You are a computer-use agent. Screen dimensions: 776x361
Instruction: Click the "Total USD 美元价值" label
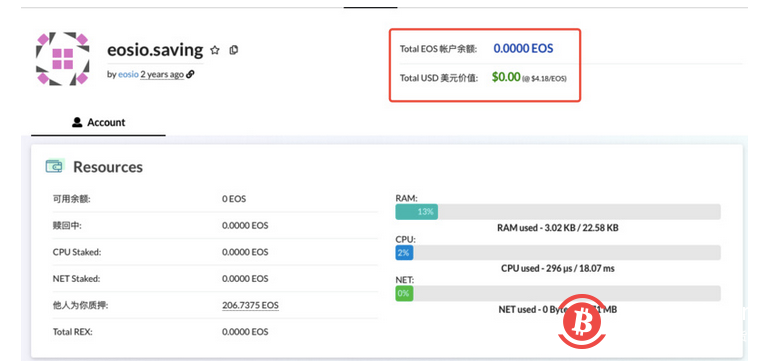(x=439, y=78)
